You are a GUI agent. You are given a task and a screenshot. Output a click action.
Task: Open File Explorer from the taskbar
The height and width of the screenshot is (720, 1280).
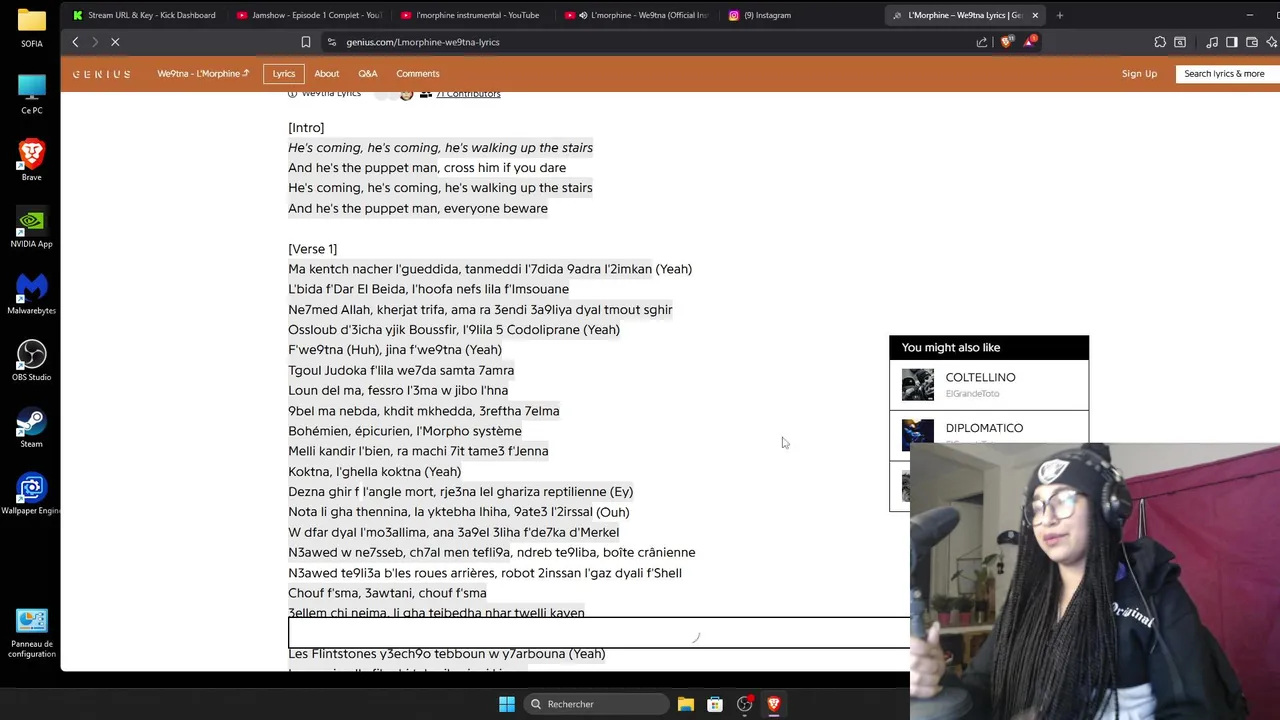coord(686,704)
